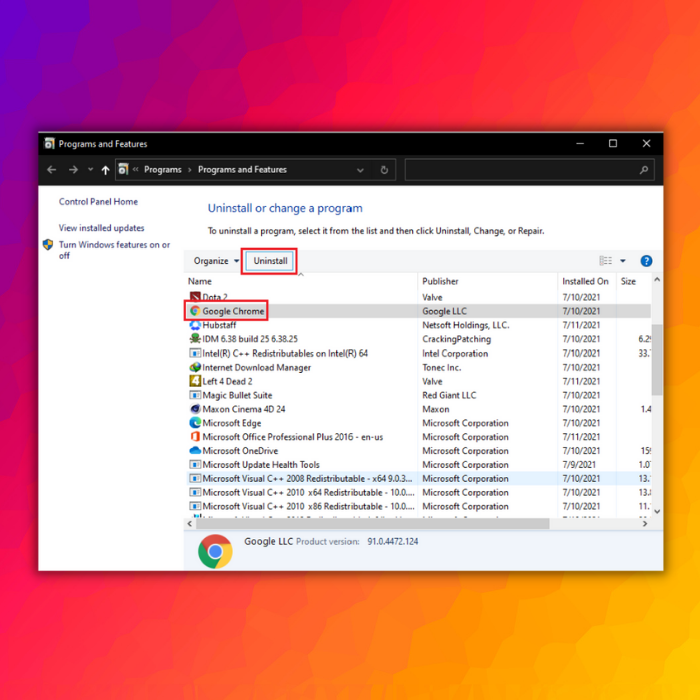
Task: Click 7/9/2021 installed date cell
Action: [579, 465]
